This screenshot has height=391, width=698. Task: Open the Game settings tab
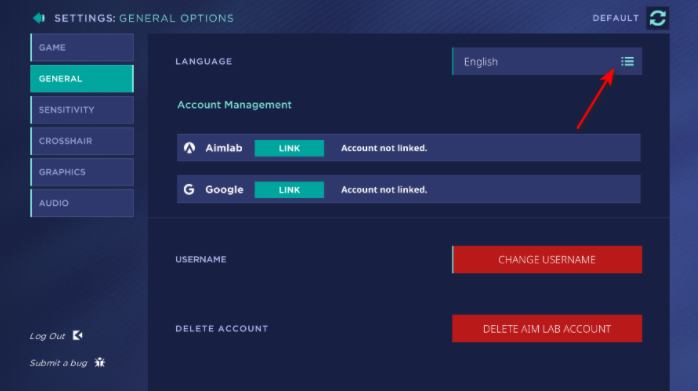[x=82, y=47]
